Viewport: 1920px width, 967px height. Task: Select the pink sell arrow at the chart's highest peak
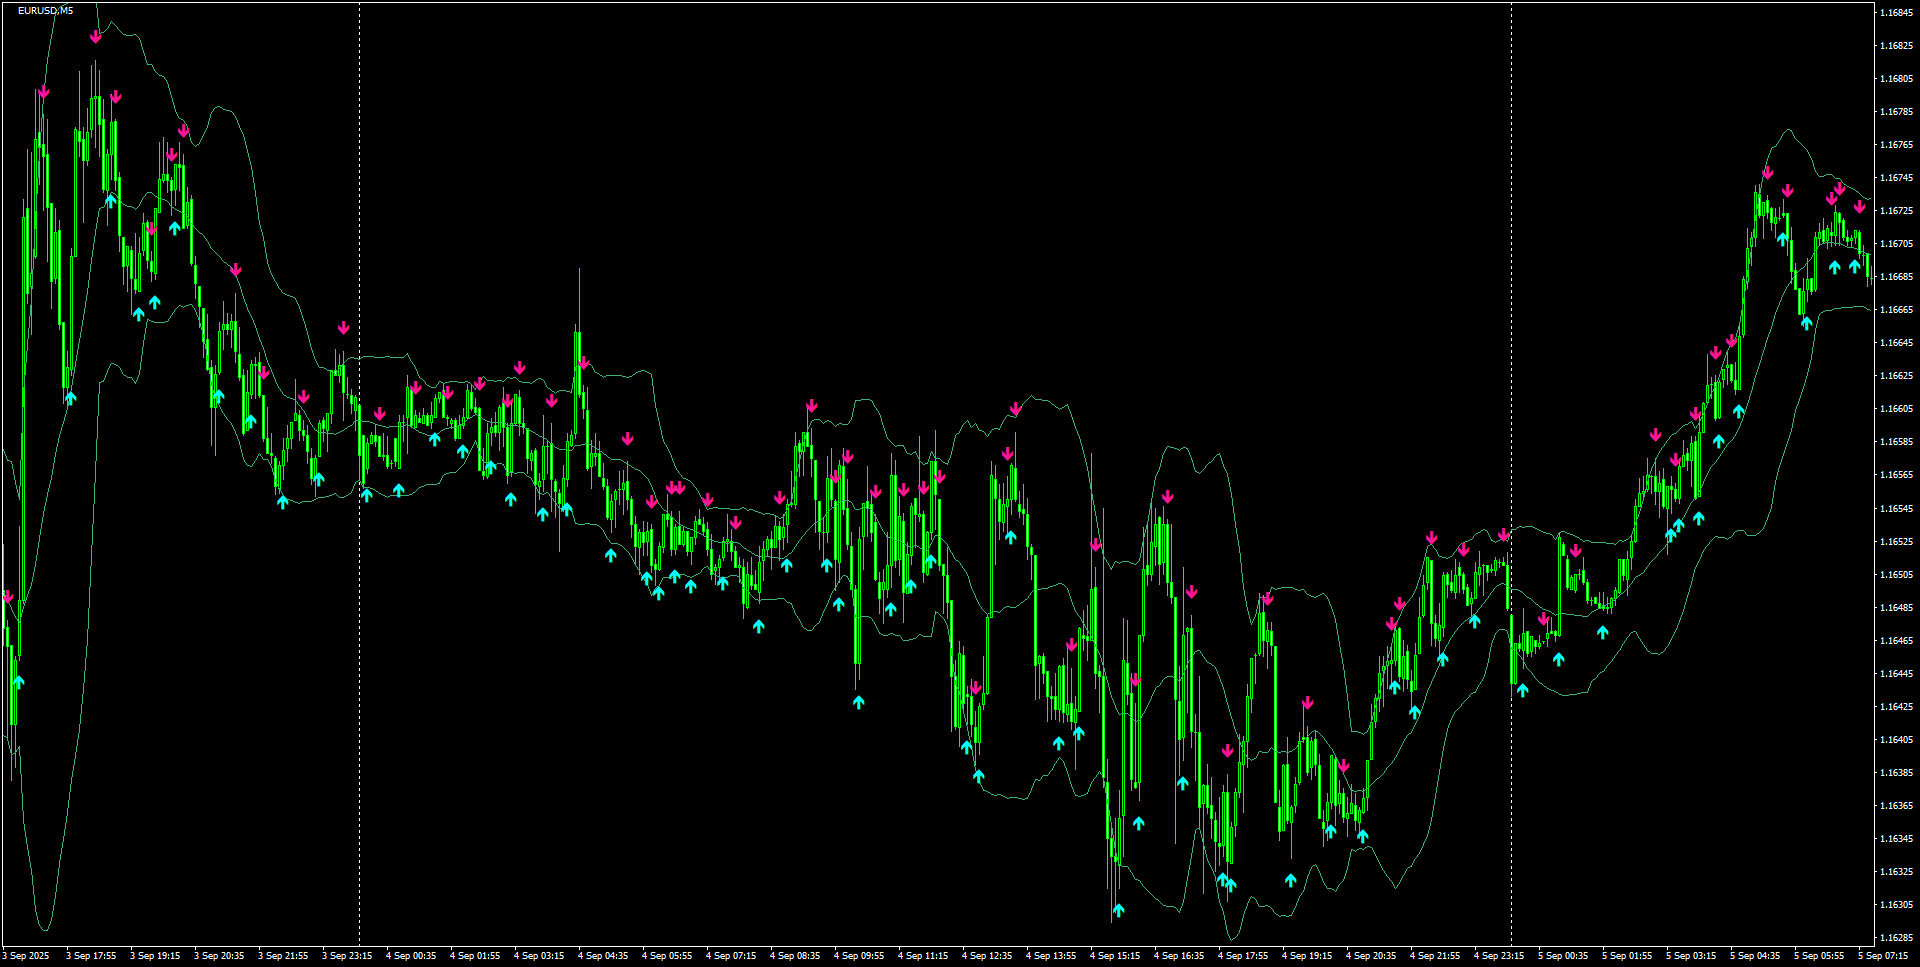[x=95, y=34]
